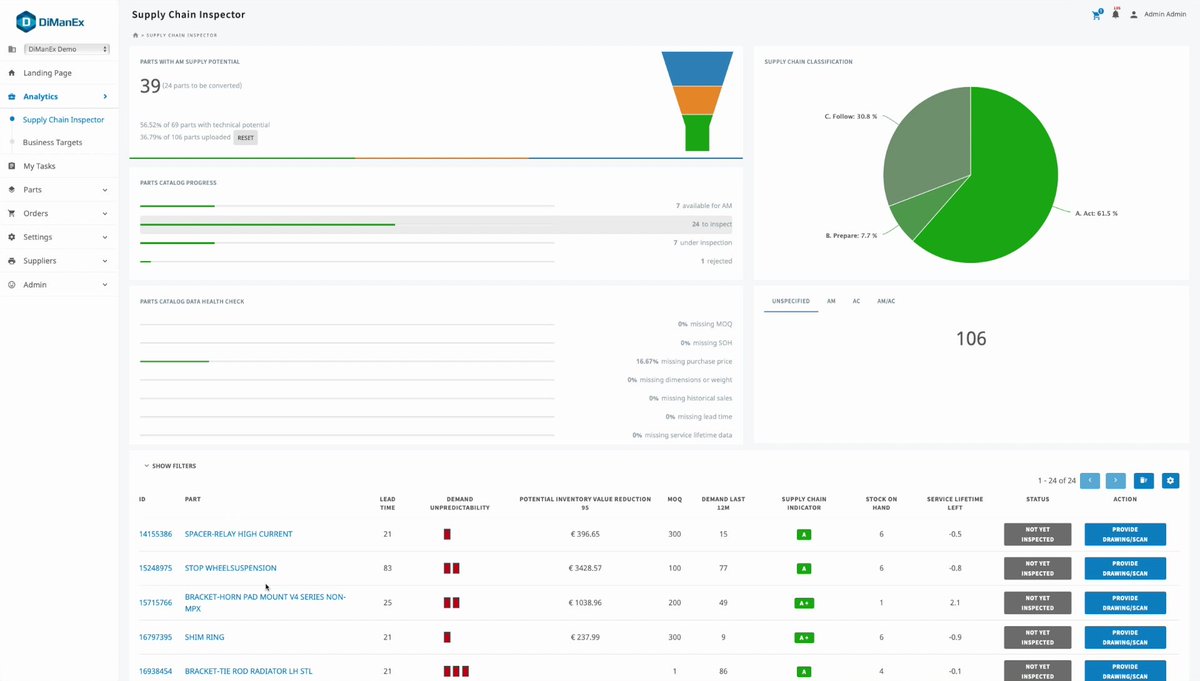Open the Landing Page menu item
Image resolution: width=1200 pixels, height=681 pixels.
(x=47, y=73)
